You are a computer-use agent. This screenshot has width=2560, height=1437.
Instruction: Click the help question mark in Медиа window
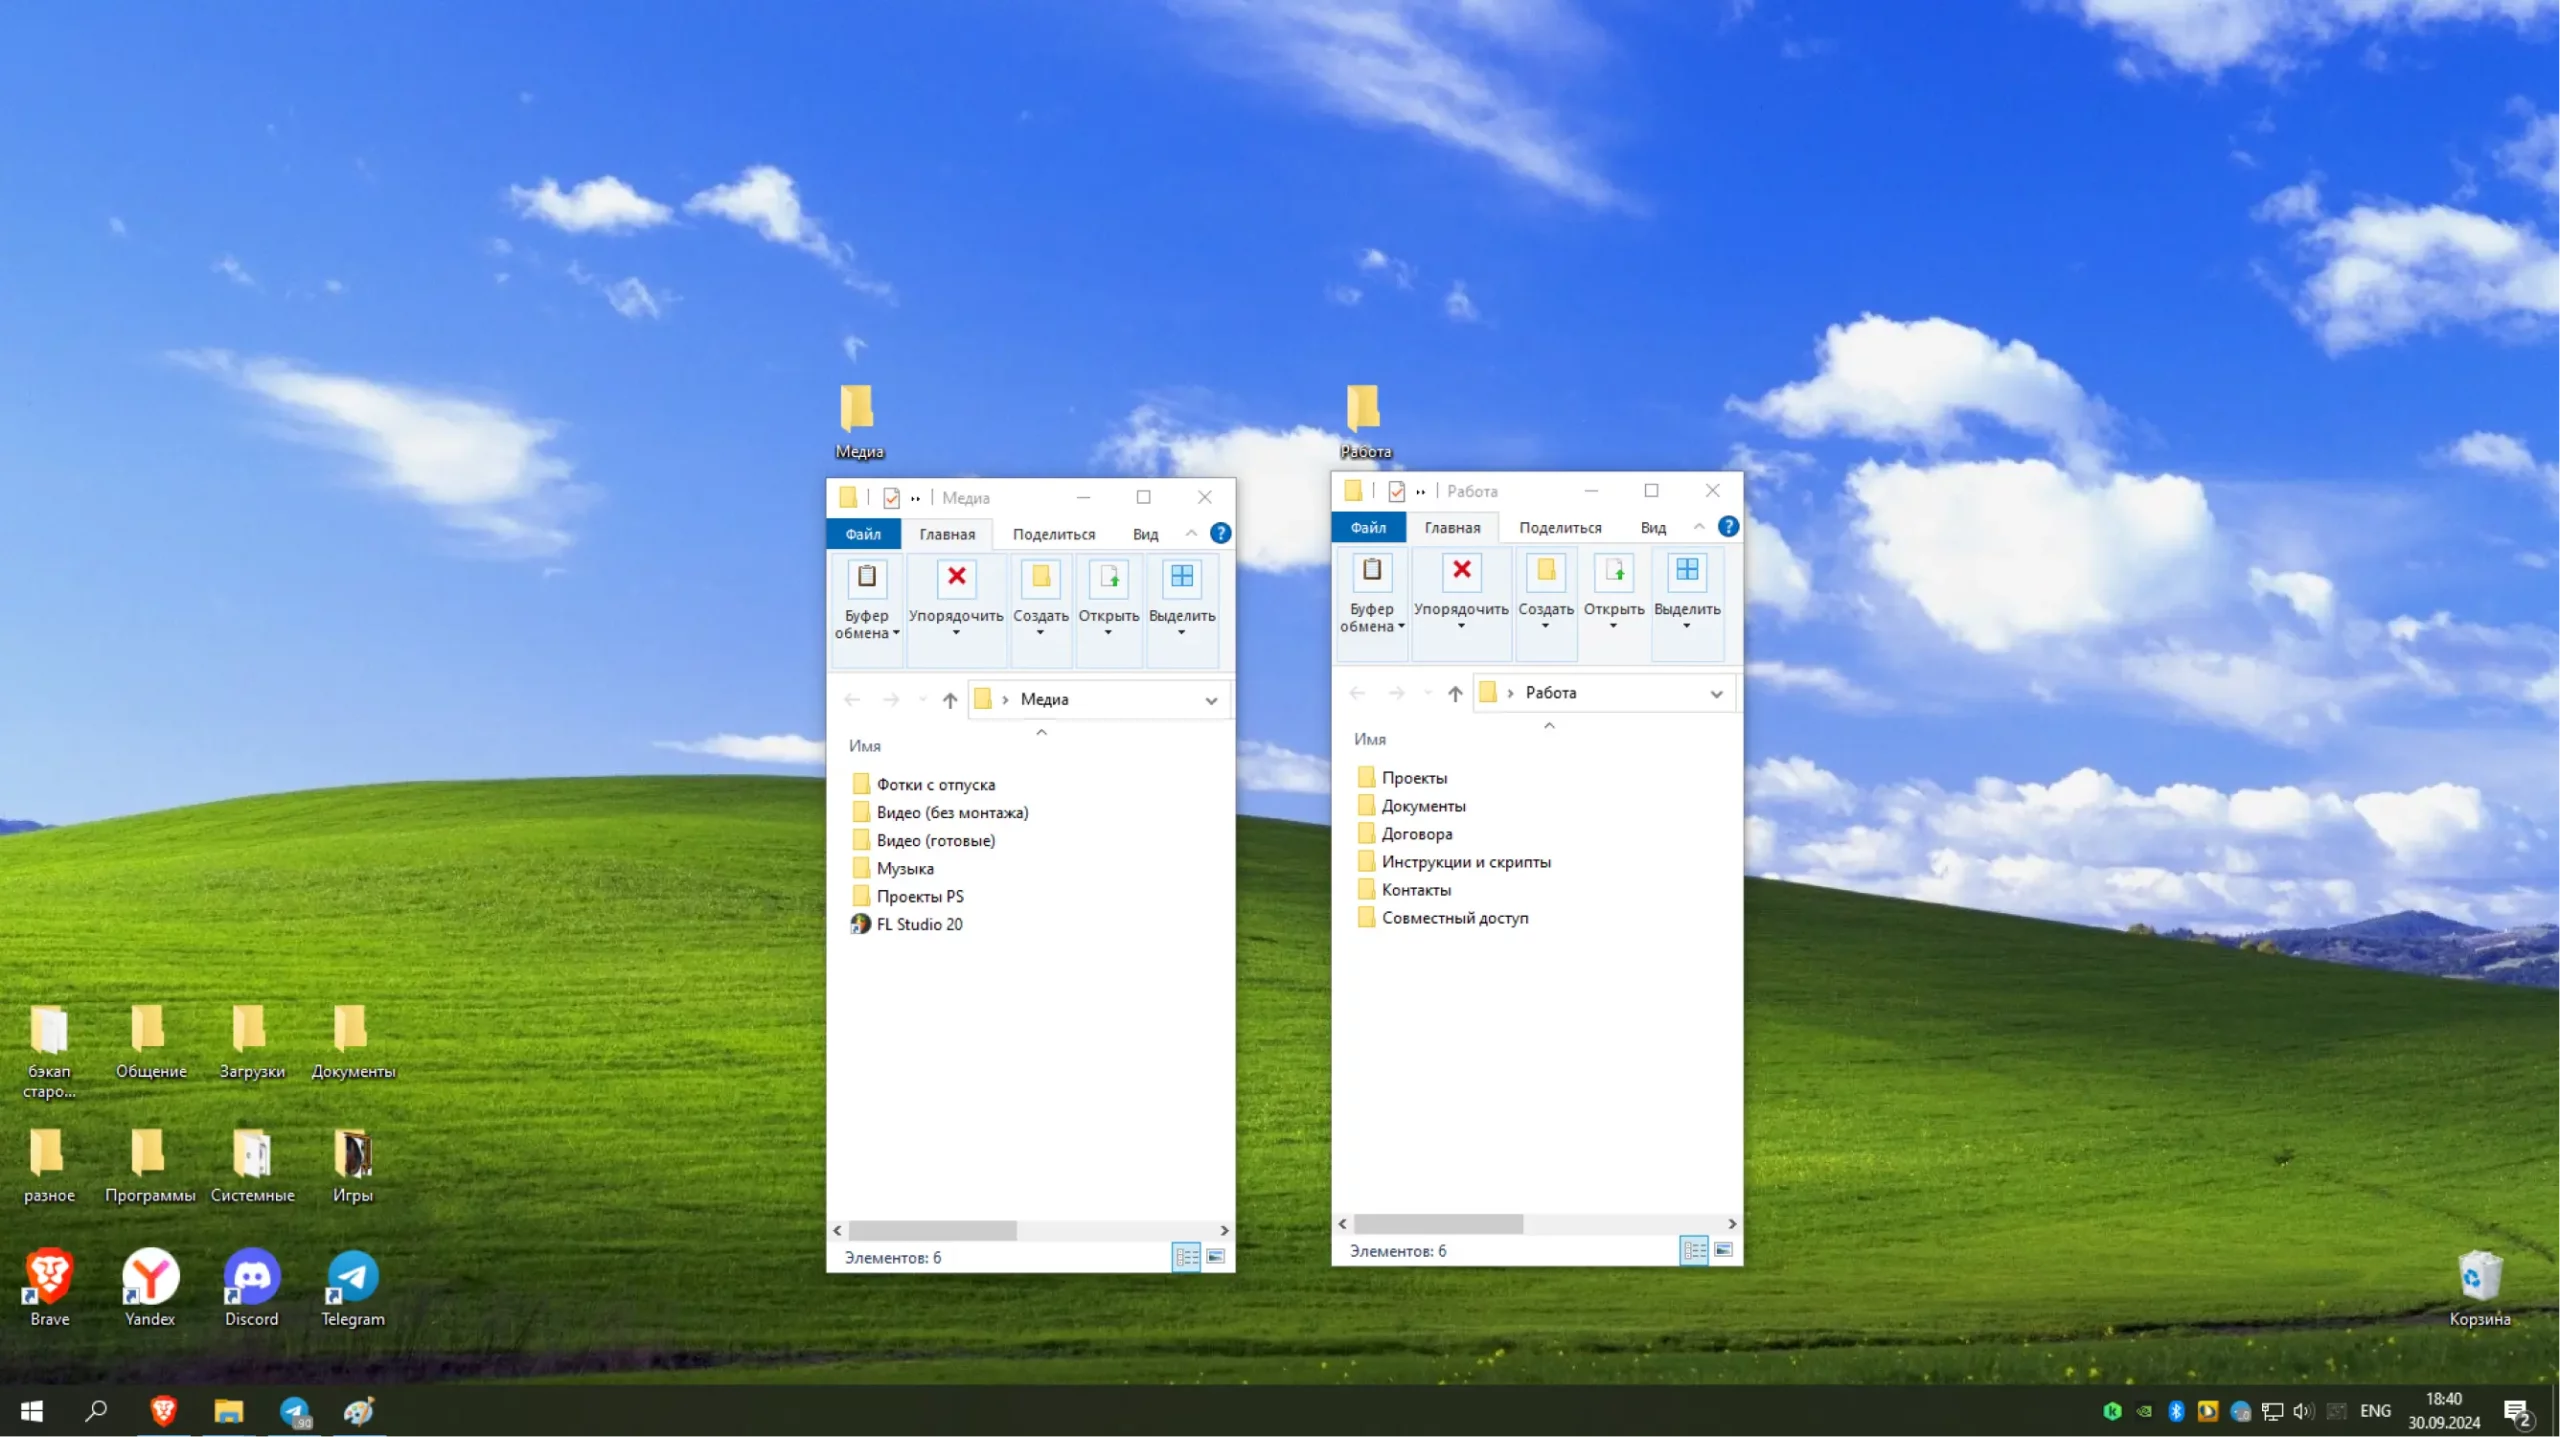click(1220, 534)
